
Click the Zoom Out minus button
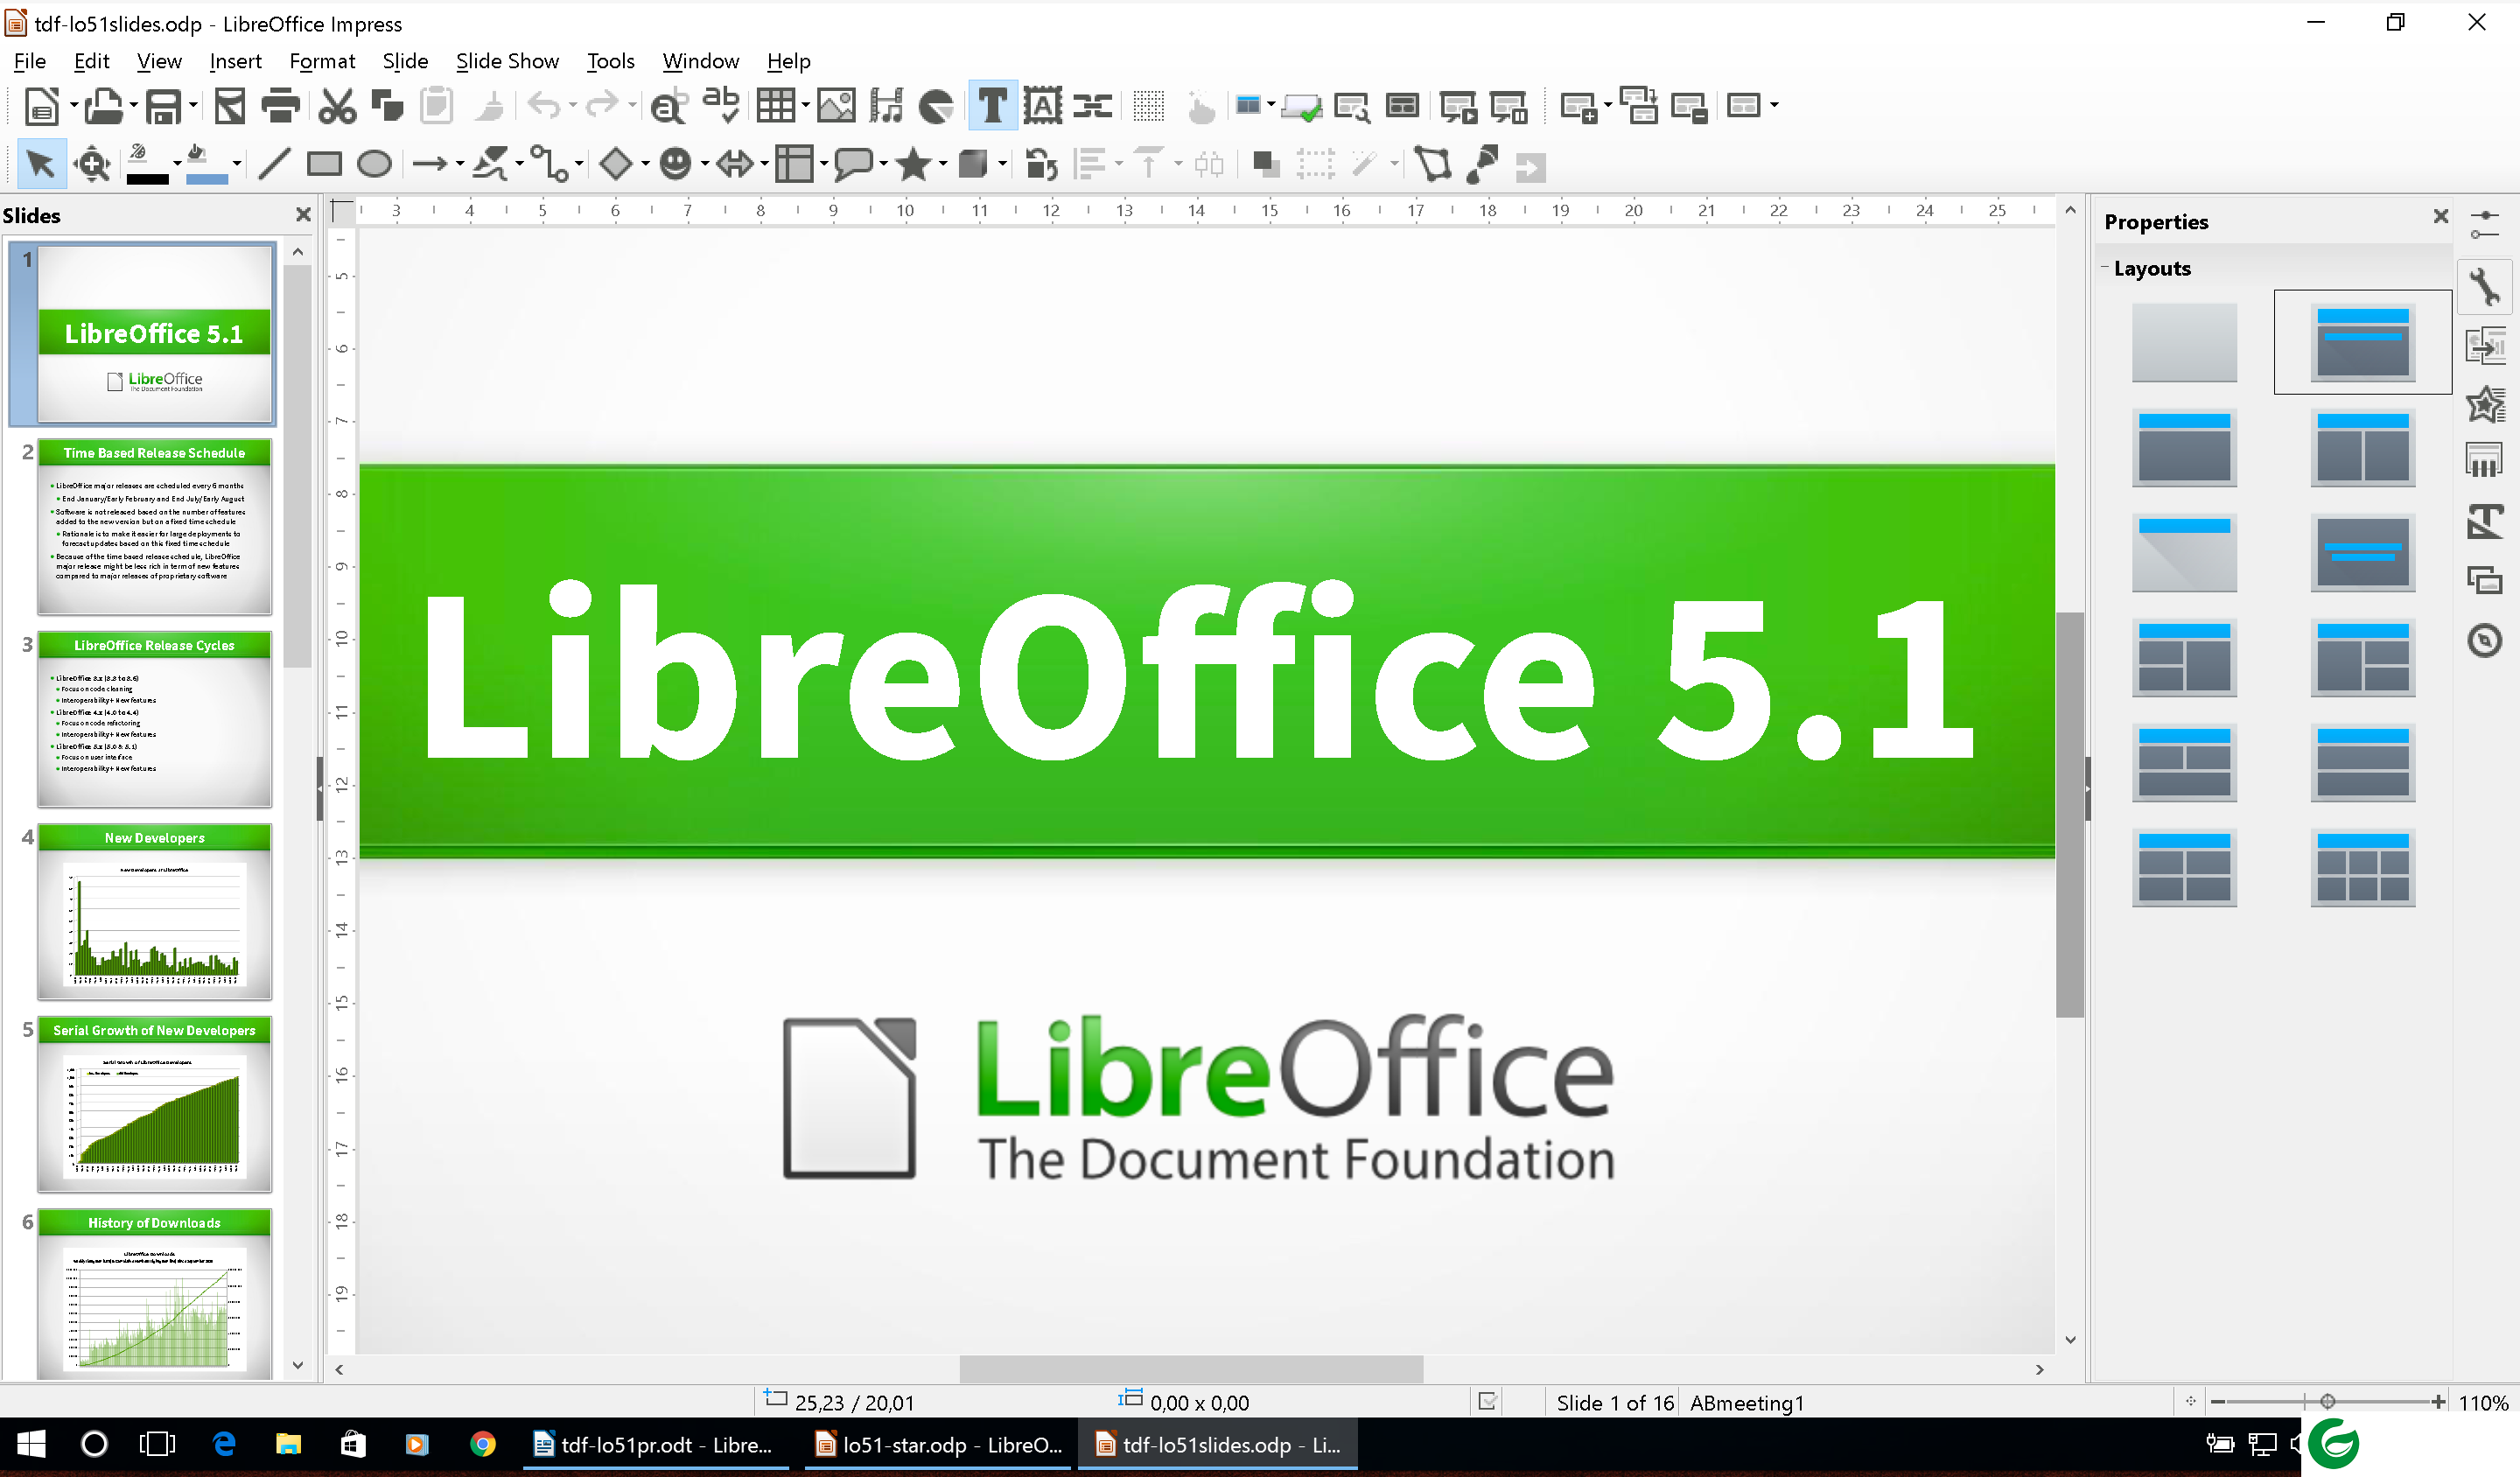click(x=2218, y=1402)
